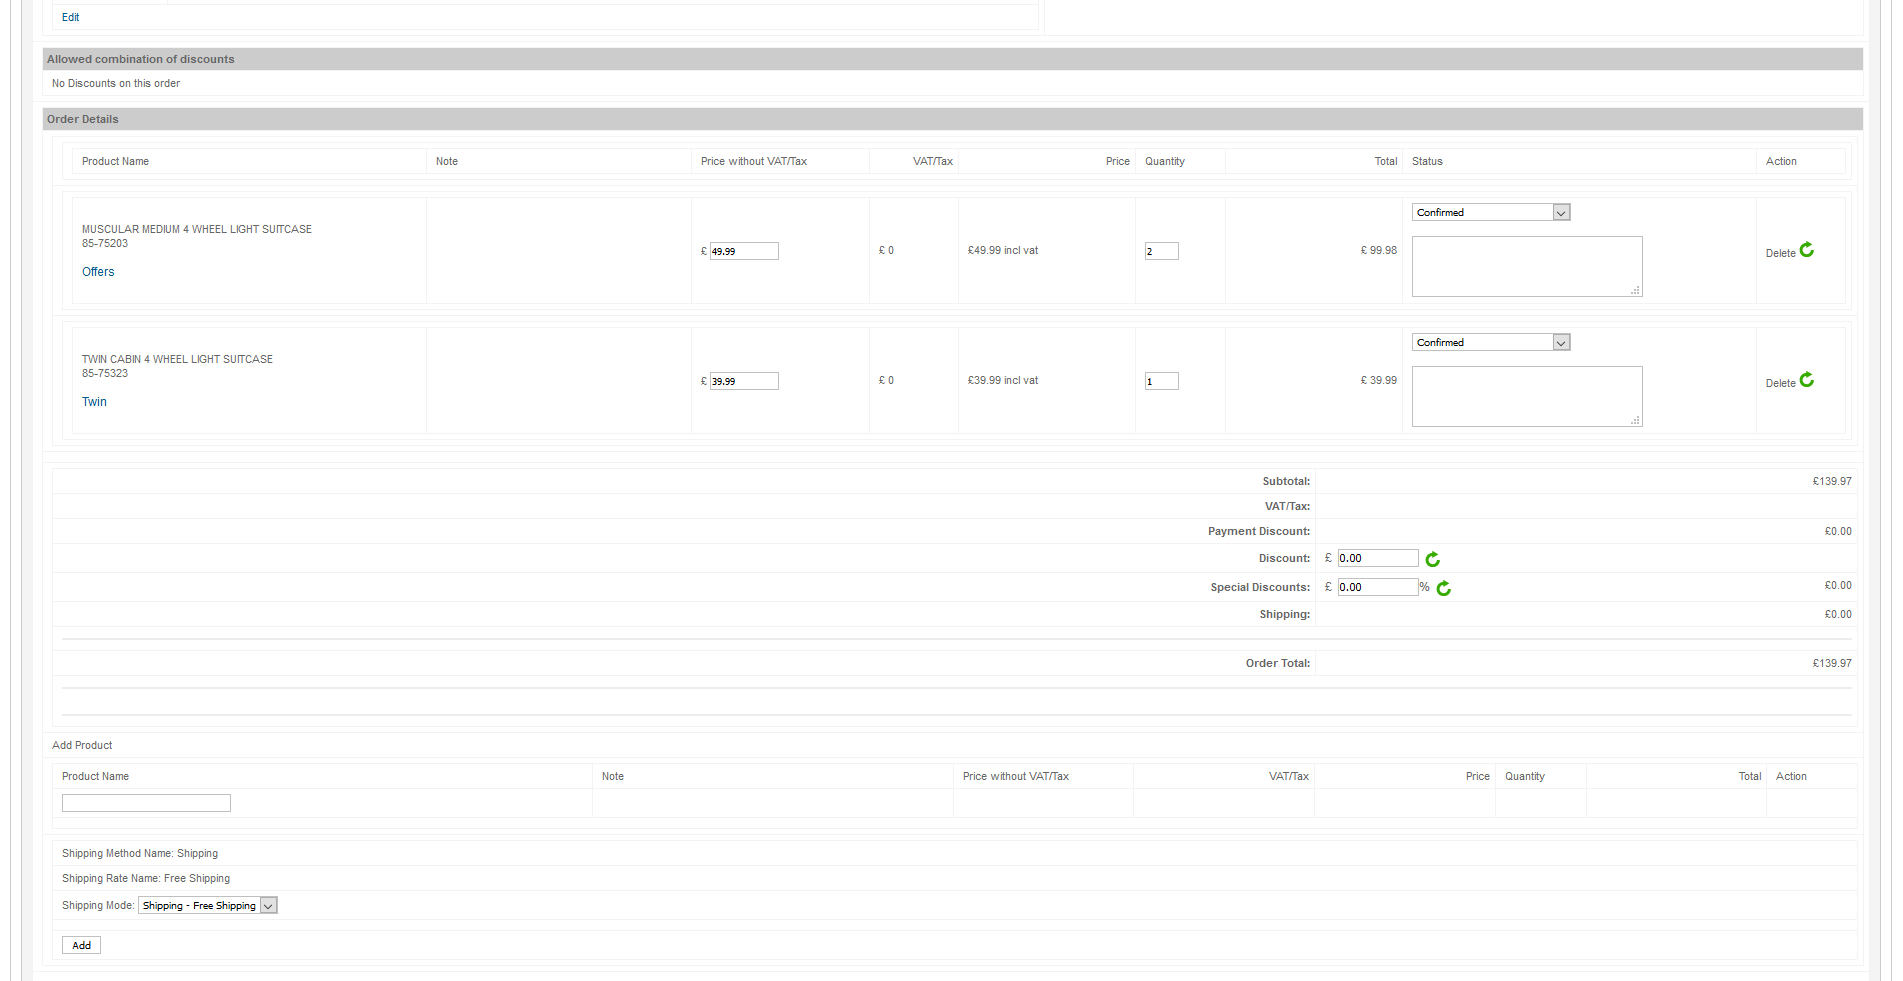The image size is (1903, 981).
Task: Click product code 85-75203
Action: (x=105, y=244)
